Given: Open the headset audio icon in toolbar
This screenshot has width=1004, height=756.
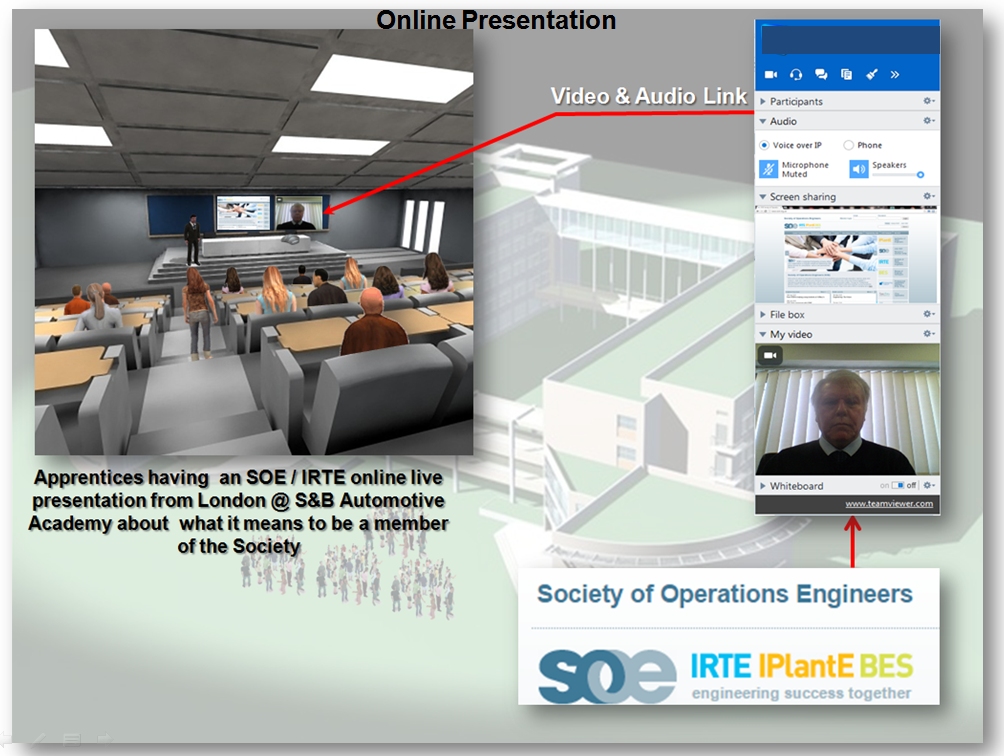Looking at the screenshot, I should 796,75.
